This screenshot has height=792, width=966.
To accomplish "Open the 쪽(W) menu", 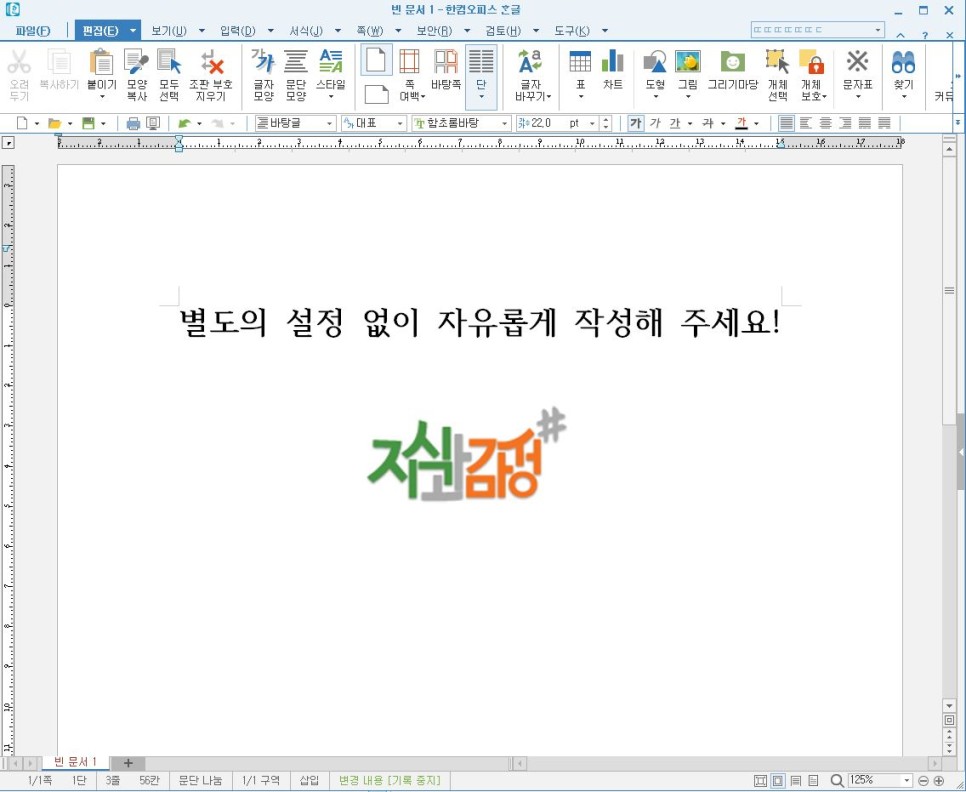I will pos(370,31).
